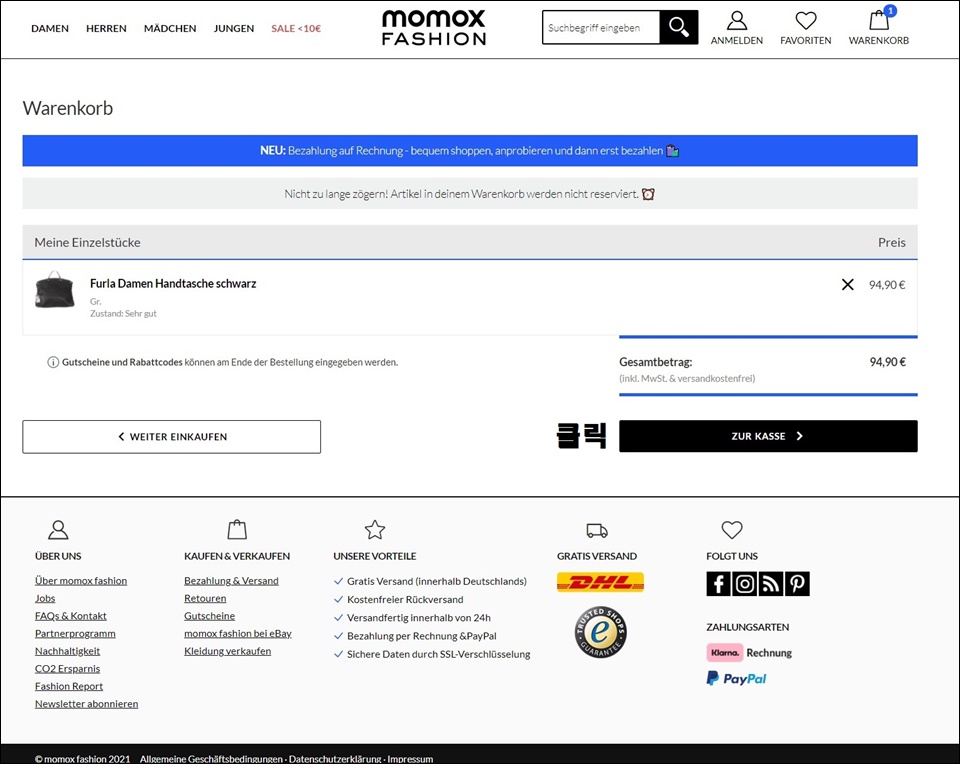Open the Damen category
Screen dimensions: 960x764
pyautogui.click(x=50, y=28)
